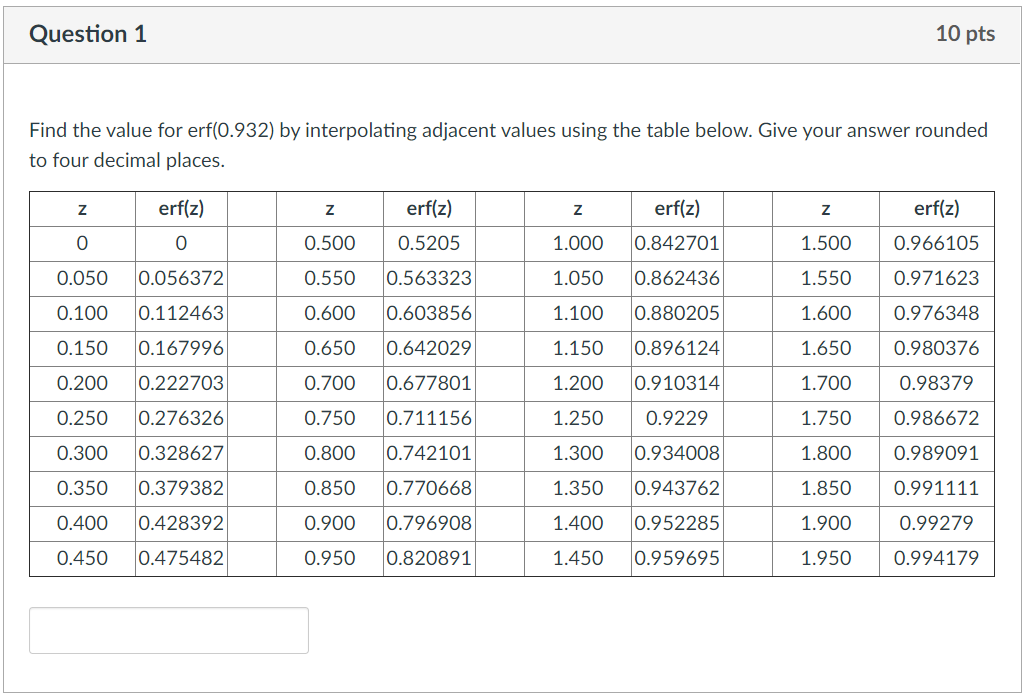Viewport: 1026px width, 696px height.
Task: Click the cell with the value 0
Action: (x=83, y=243)
